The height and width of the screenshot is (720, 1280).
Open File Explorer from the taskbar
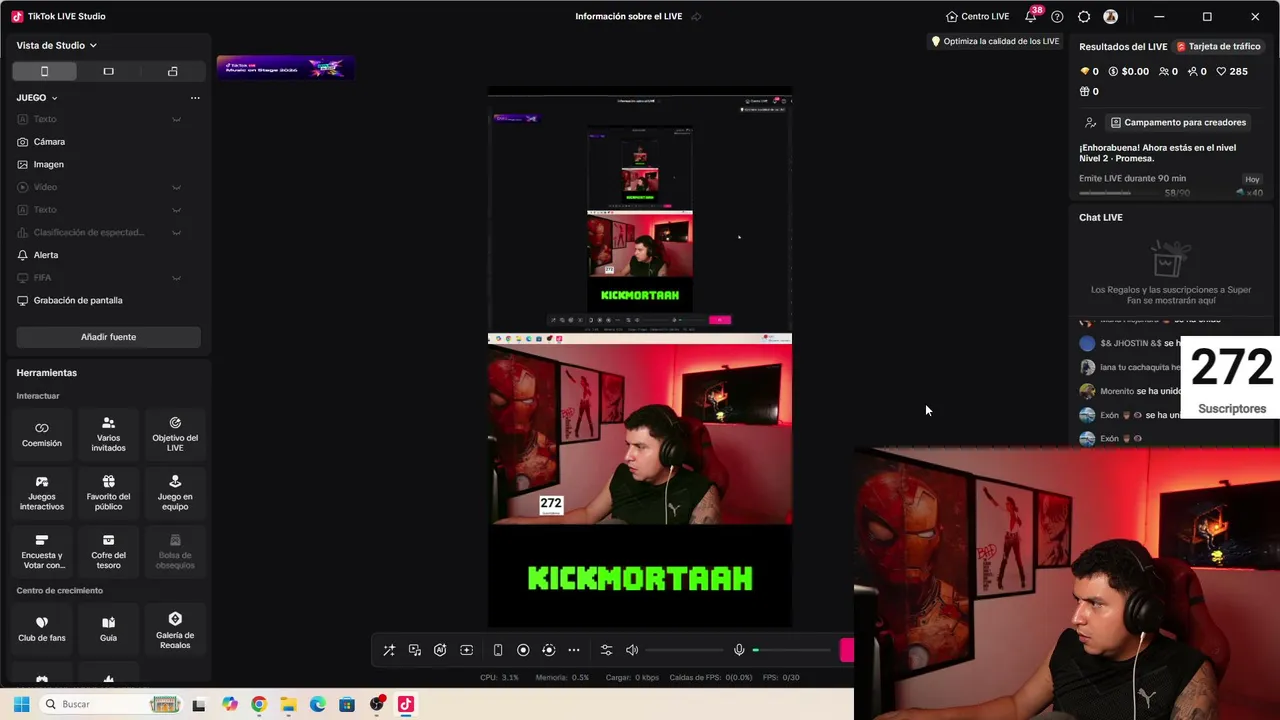(288, 704)
